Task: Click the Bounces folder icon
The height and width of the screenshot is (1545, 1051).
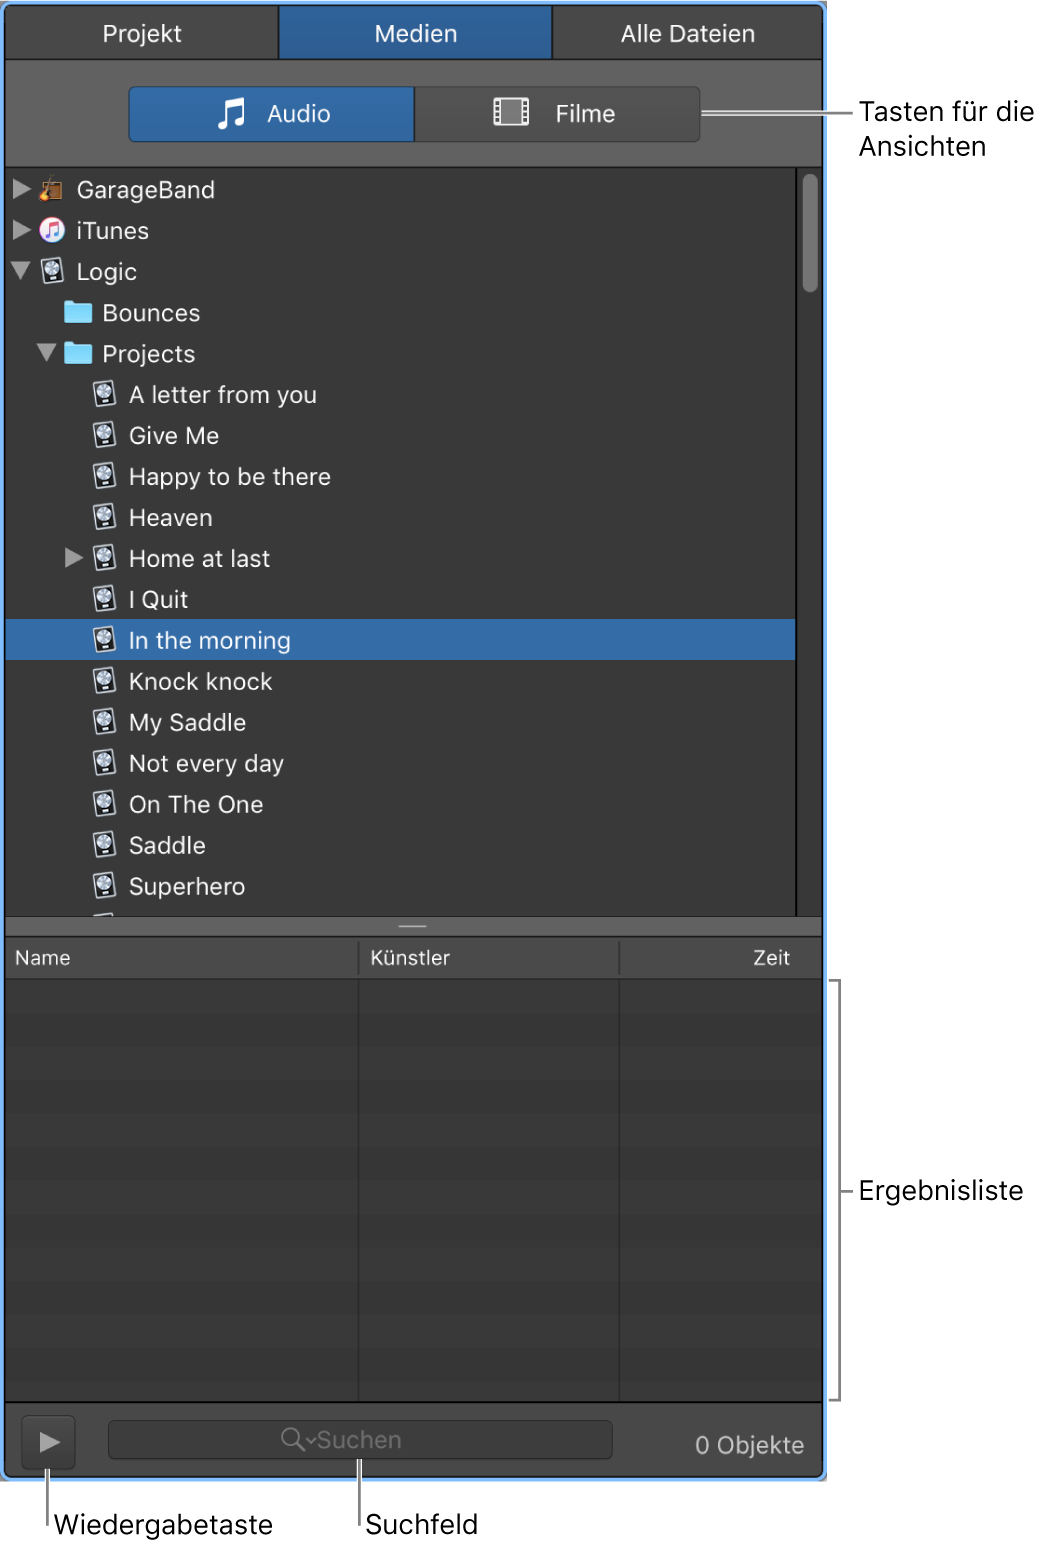Action: coord(78,312)
